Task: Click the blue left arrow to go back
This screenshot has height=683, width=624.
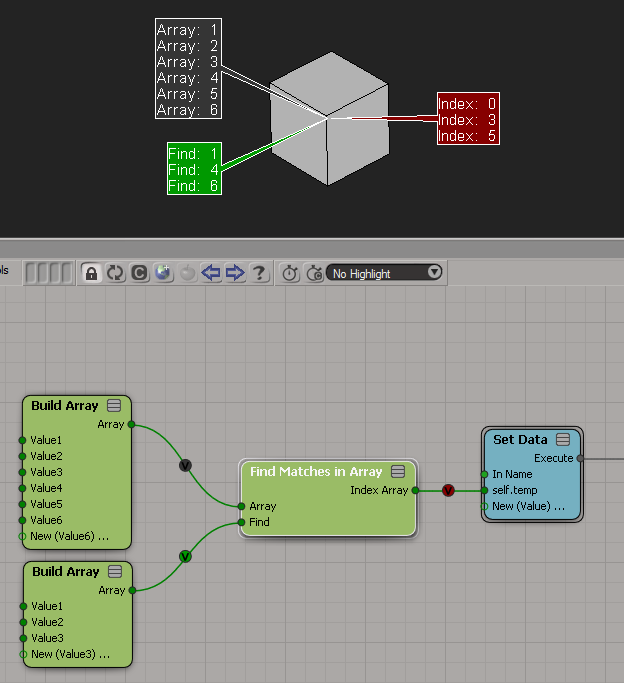Action: tap(211, 273)
